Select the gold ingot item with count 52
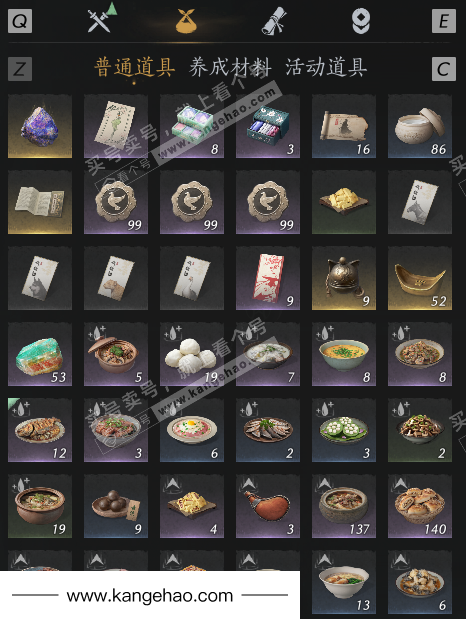This screenshot has width=466, height=619. pyautogui.click(x=420, y=278)
